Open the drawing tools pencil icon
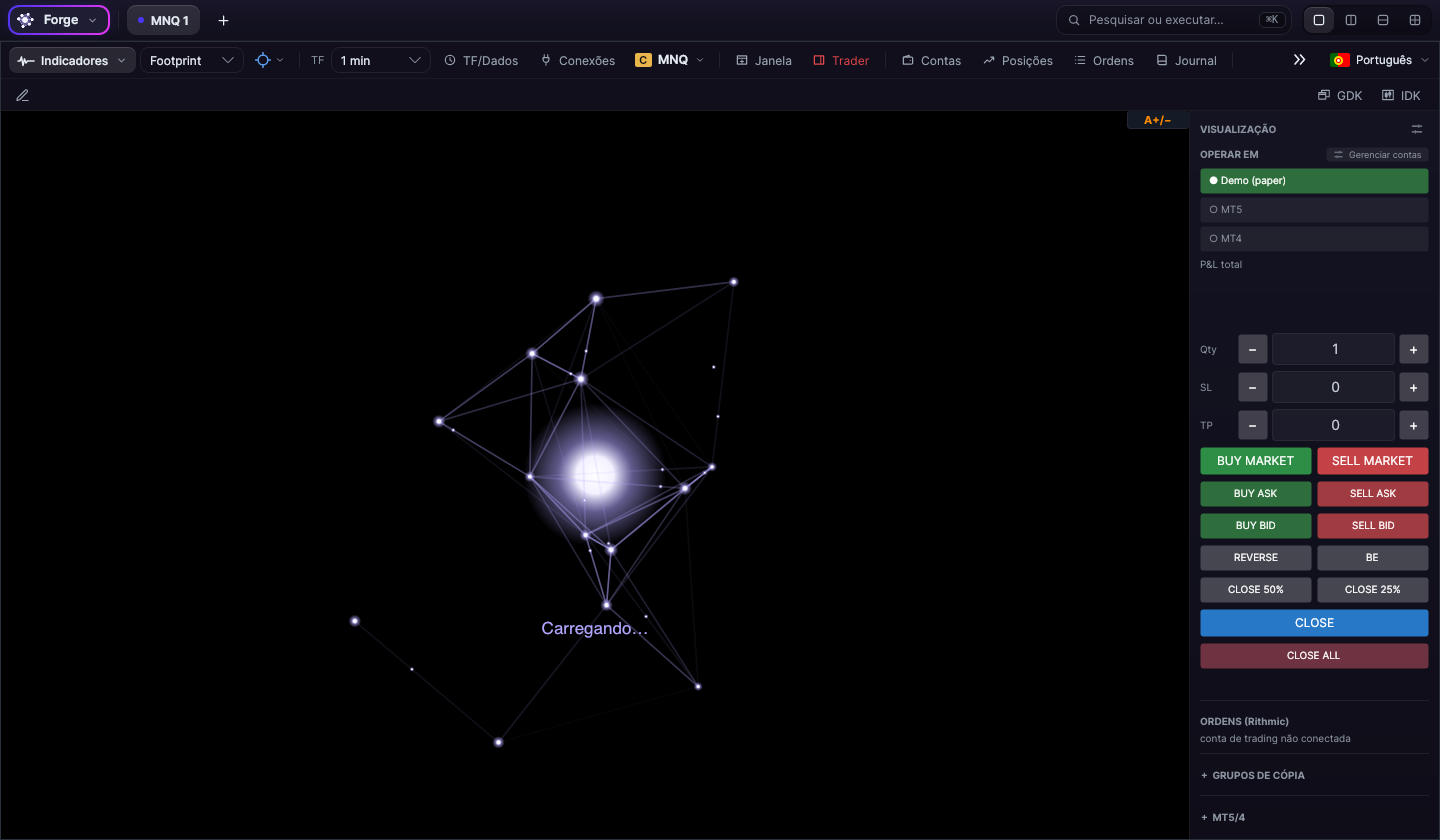This screenshot has height=840, width=1440. point(22,96)
